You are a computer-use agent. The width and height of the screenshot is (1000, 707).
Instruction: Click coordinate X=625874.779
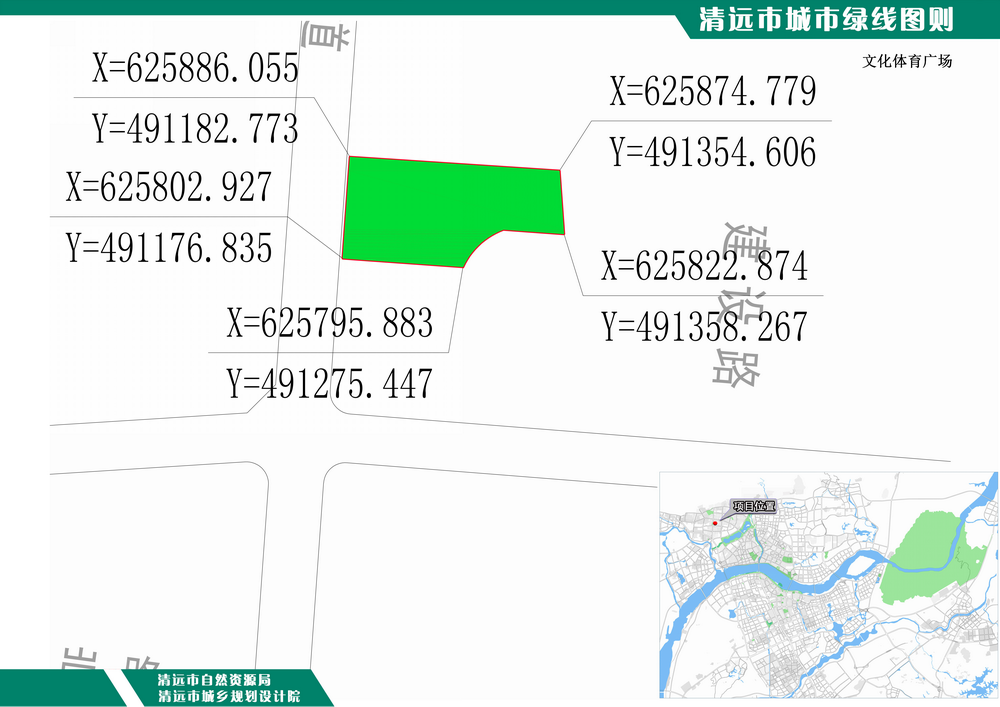[x=713, y=91]
